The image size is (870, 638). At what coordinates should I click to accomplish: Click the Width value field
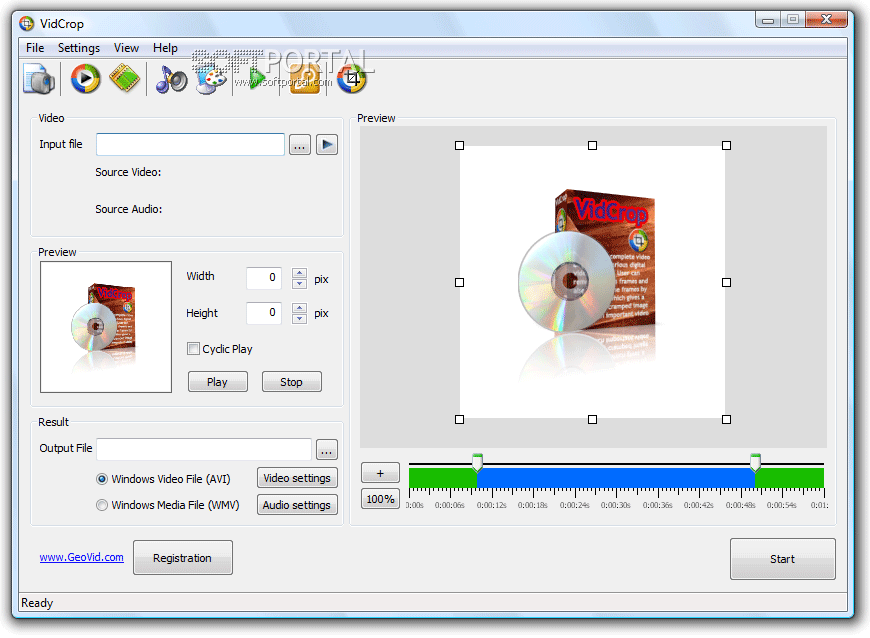tap(264, 278)
